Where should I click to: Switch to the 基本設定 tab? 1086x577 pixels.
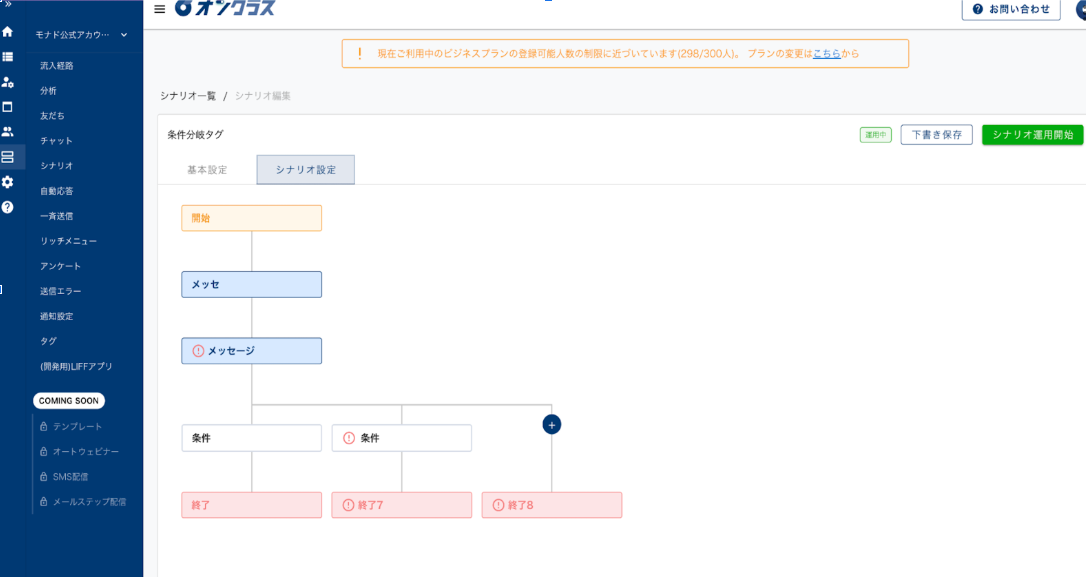coord(207,170)
